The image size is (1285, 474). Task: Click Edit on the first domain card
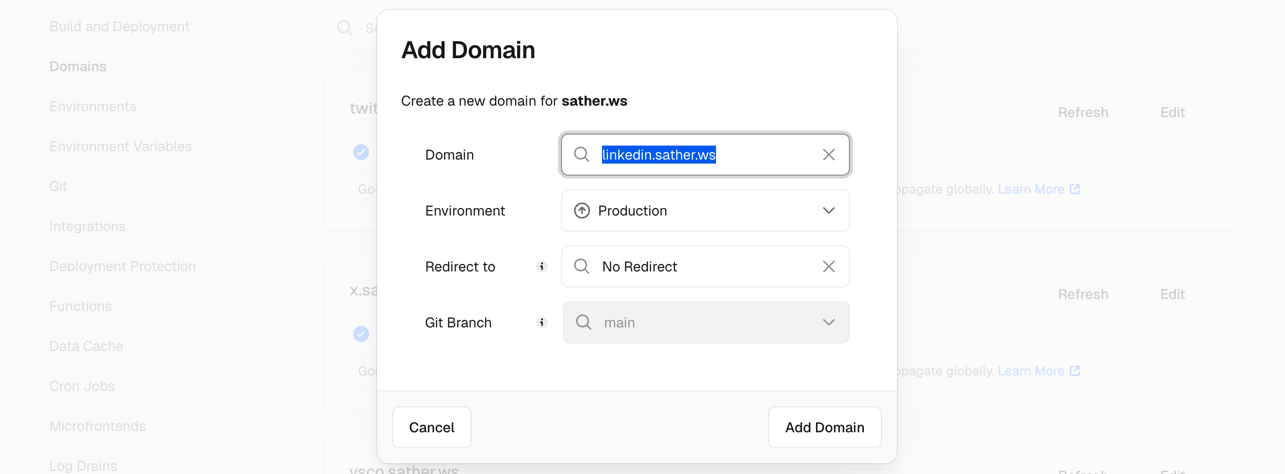point(1172,113)
